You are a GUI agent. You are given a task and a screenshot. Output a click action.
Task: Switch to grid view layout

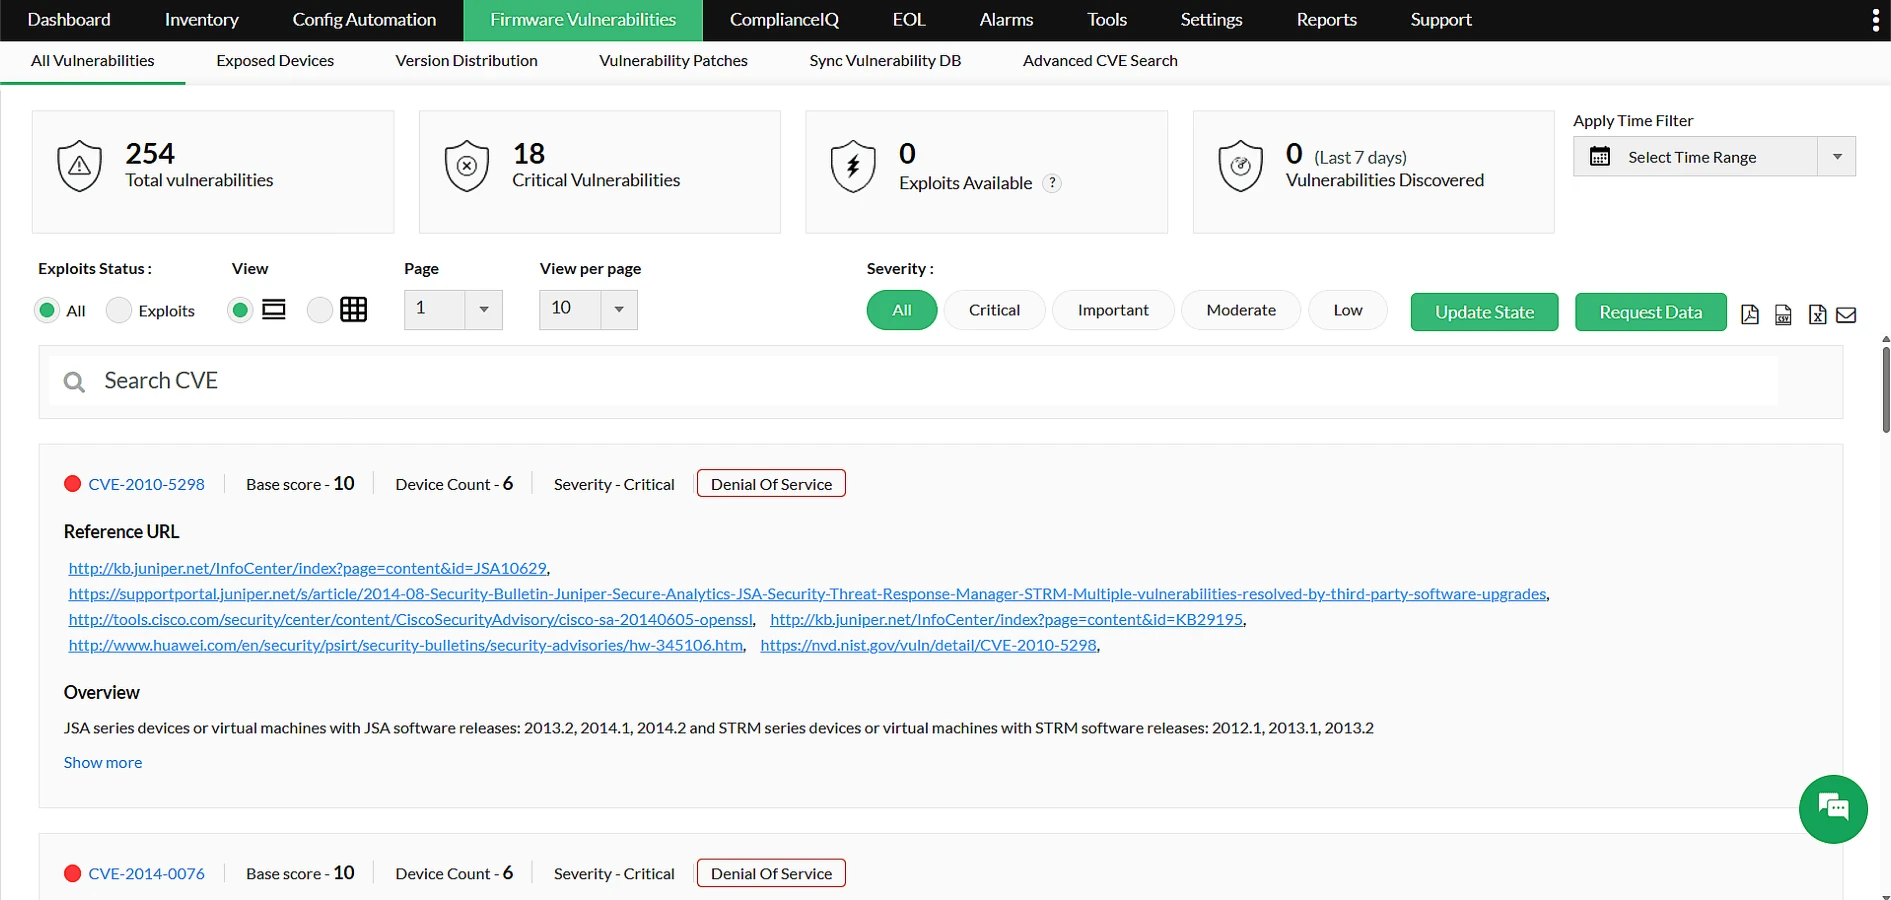[x=320, y=310]
